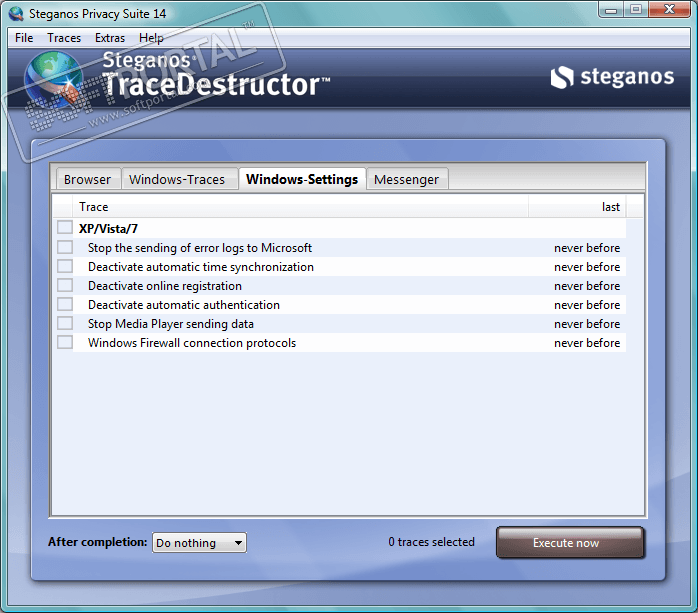Select 'Stop Media Player sending data' text
Image resolution: width=698 pixels, height=613 pixels.
coord(171,324)
